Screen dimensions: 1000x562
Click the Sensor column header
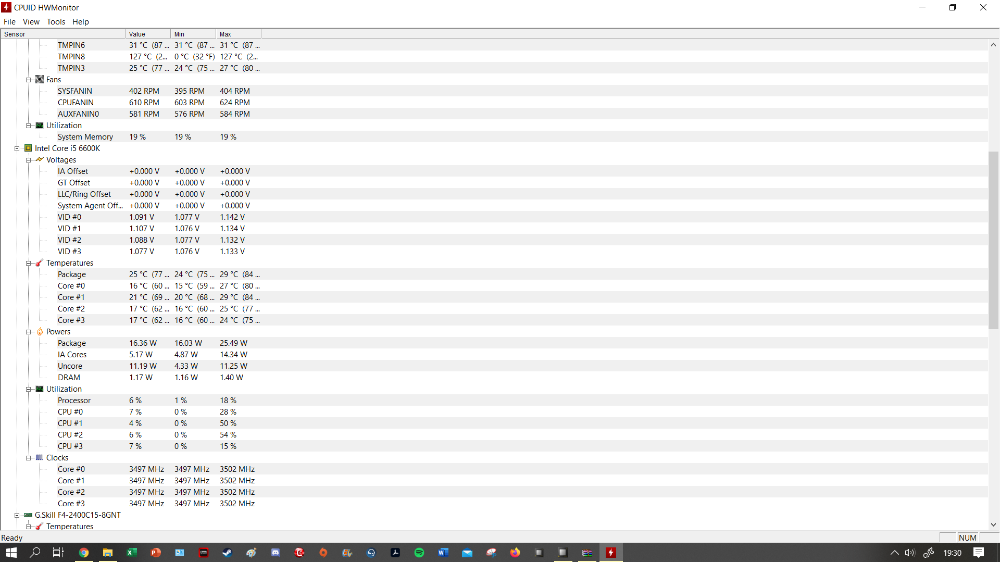[x=63, y=34]
